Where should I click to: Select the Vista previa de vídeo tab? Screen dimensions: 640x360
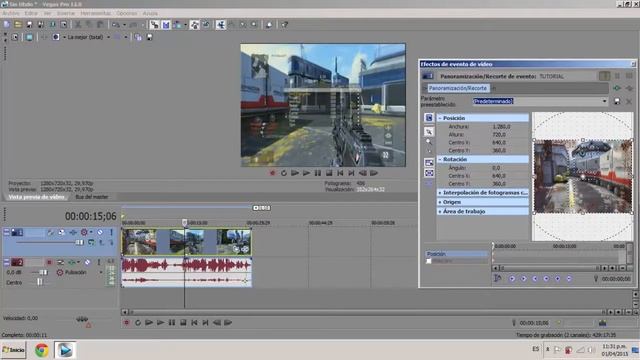[x=36, y=197]
